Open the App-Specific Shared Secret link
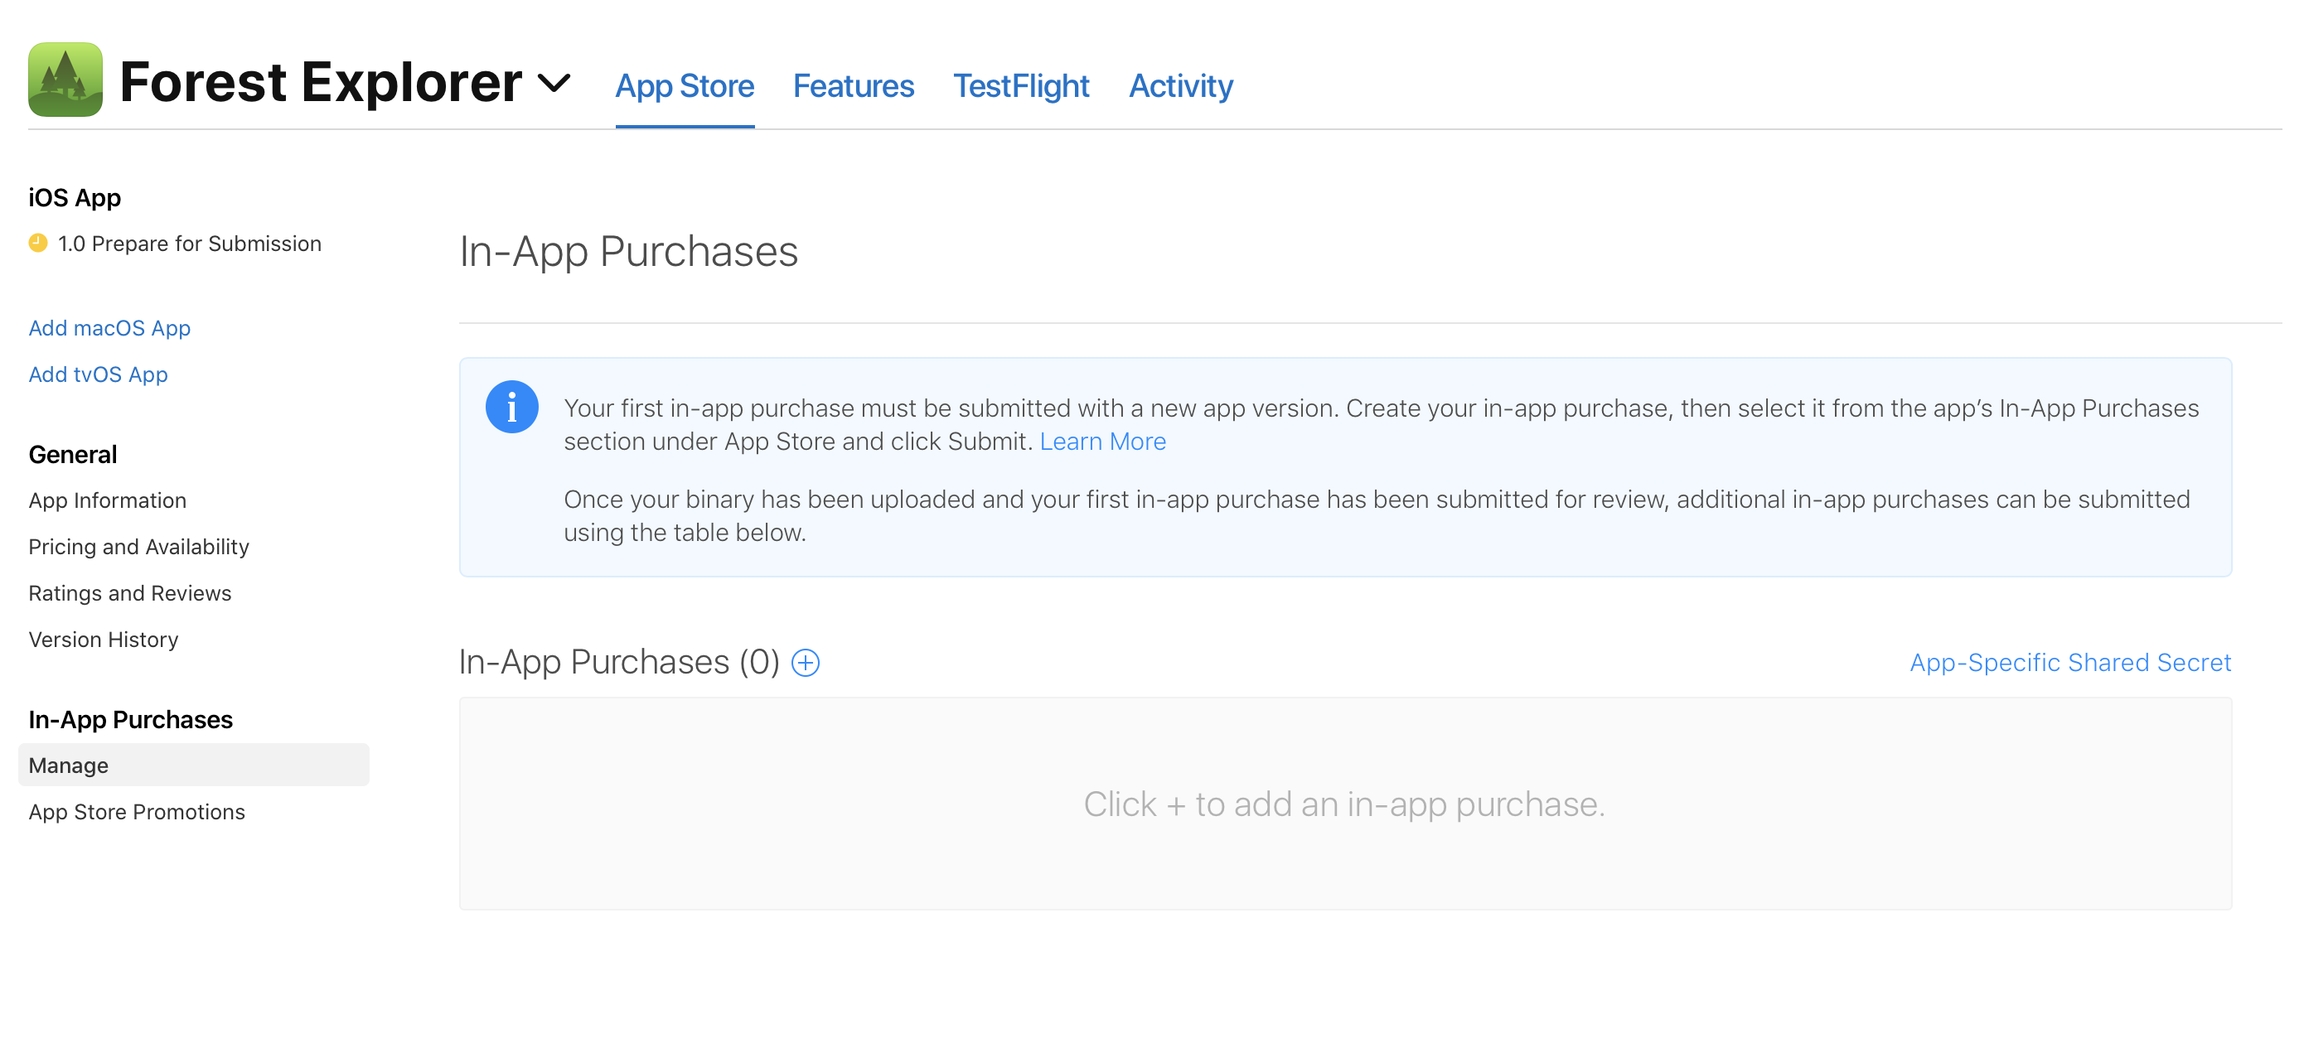 pyautogui.click(x=2070, y=662)
